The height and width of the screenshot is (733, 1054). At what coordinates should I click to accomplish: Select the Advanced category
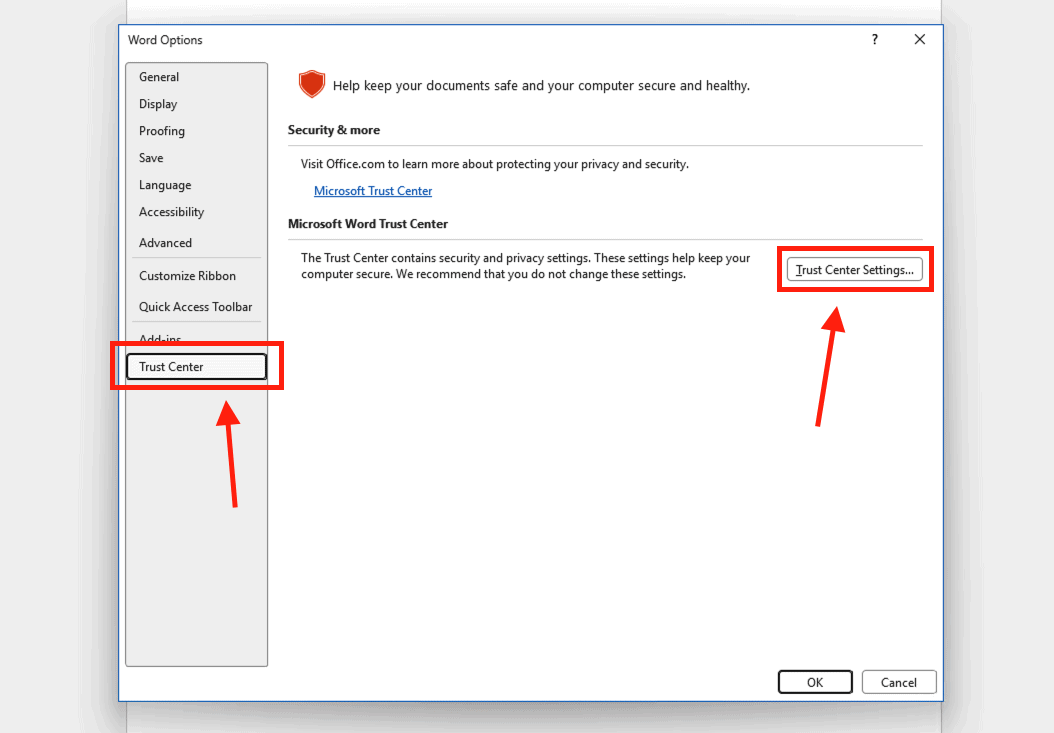pyautogui.click(x=196, y=243)
